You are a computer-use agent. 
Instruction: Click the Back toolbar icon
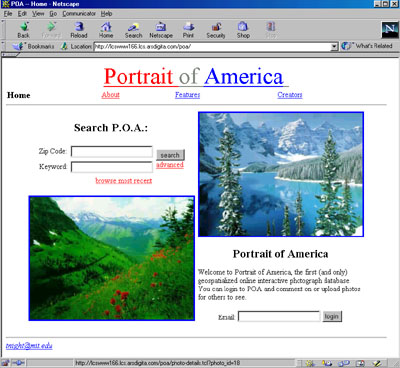click(24, 27)
